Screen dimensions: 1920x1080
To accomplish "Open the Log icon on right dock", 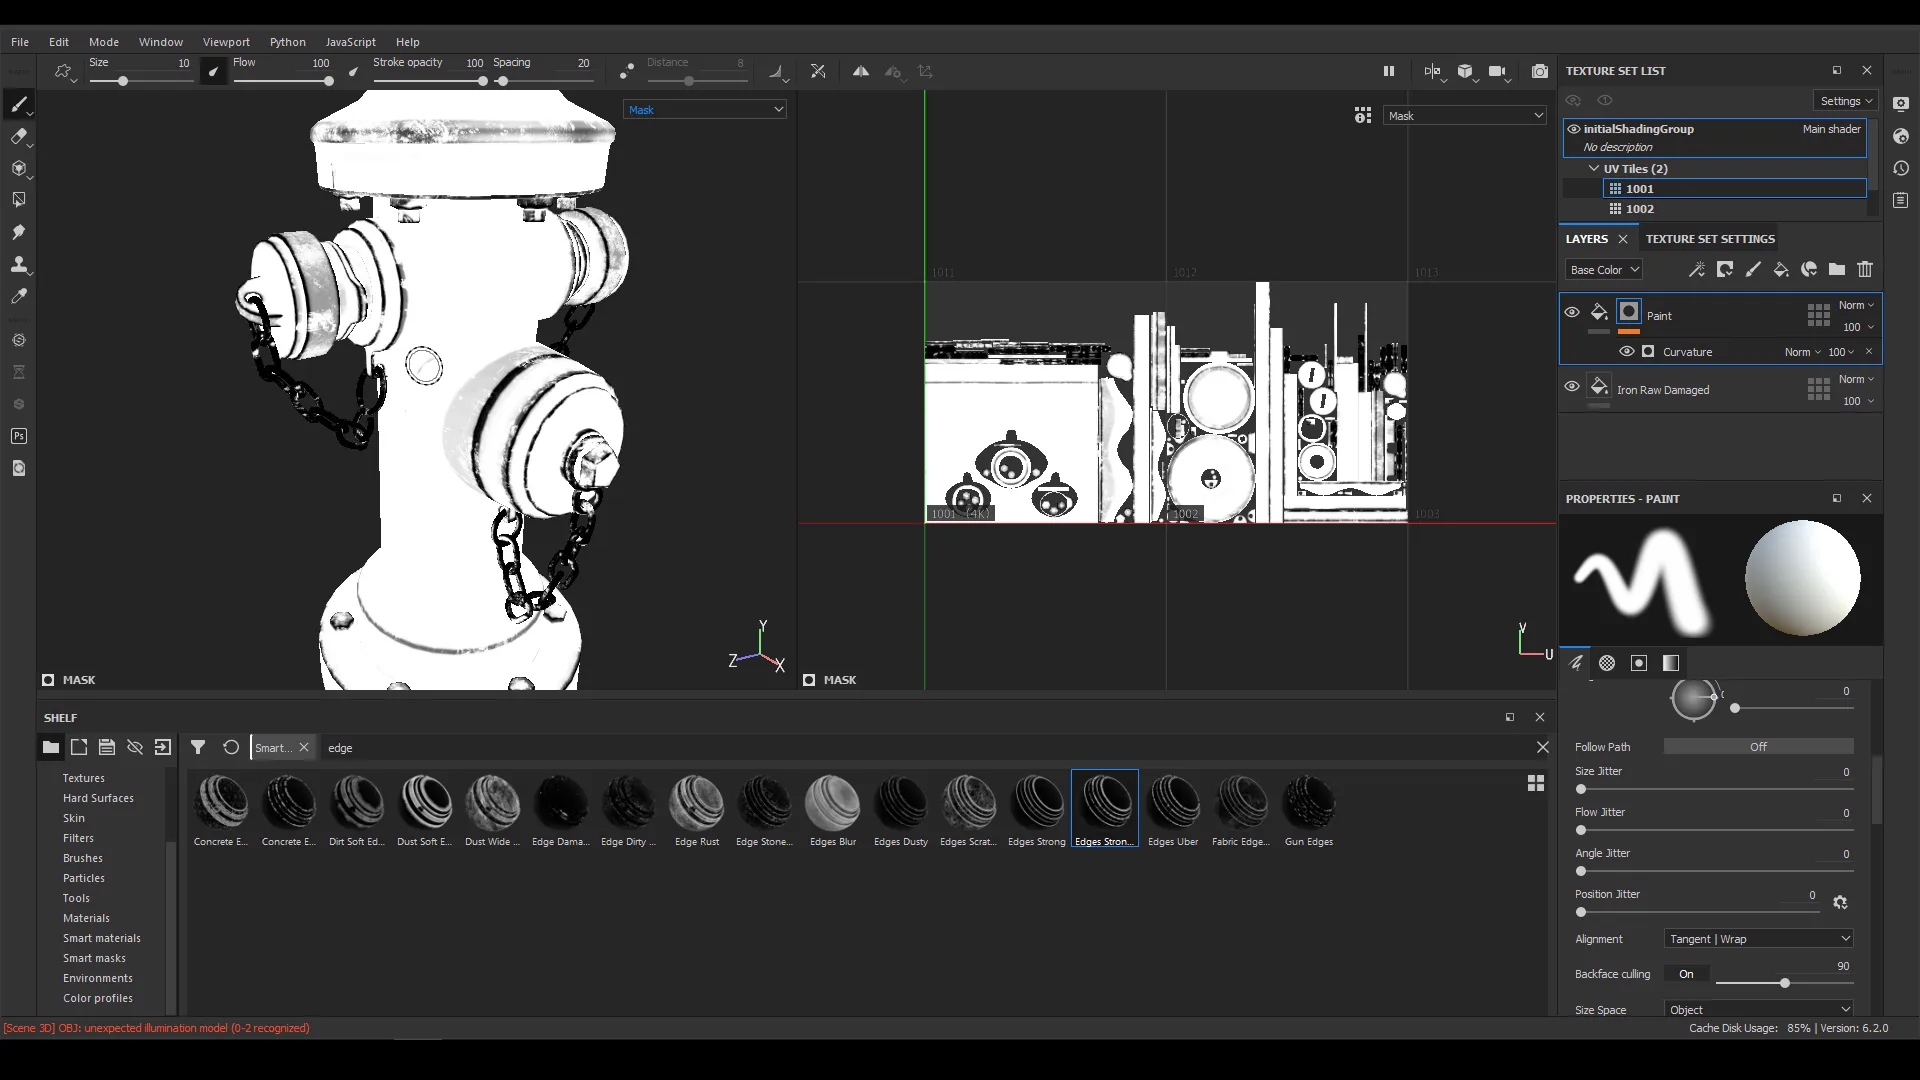I will coord(1901,200).
